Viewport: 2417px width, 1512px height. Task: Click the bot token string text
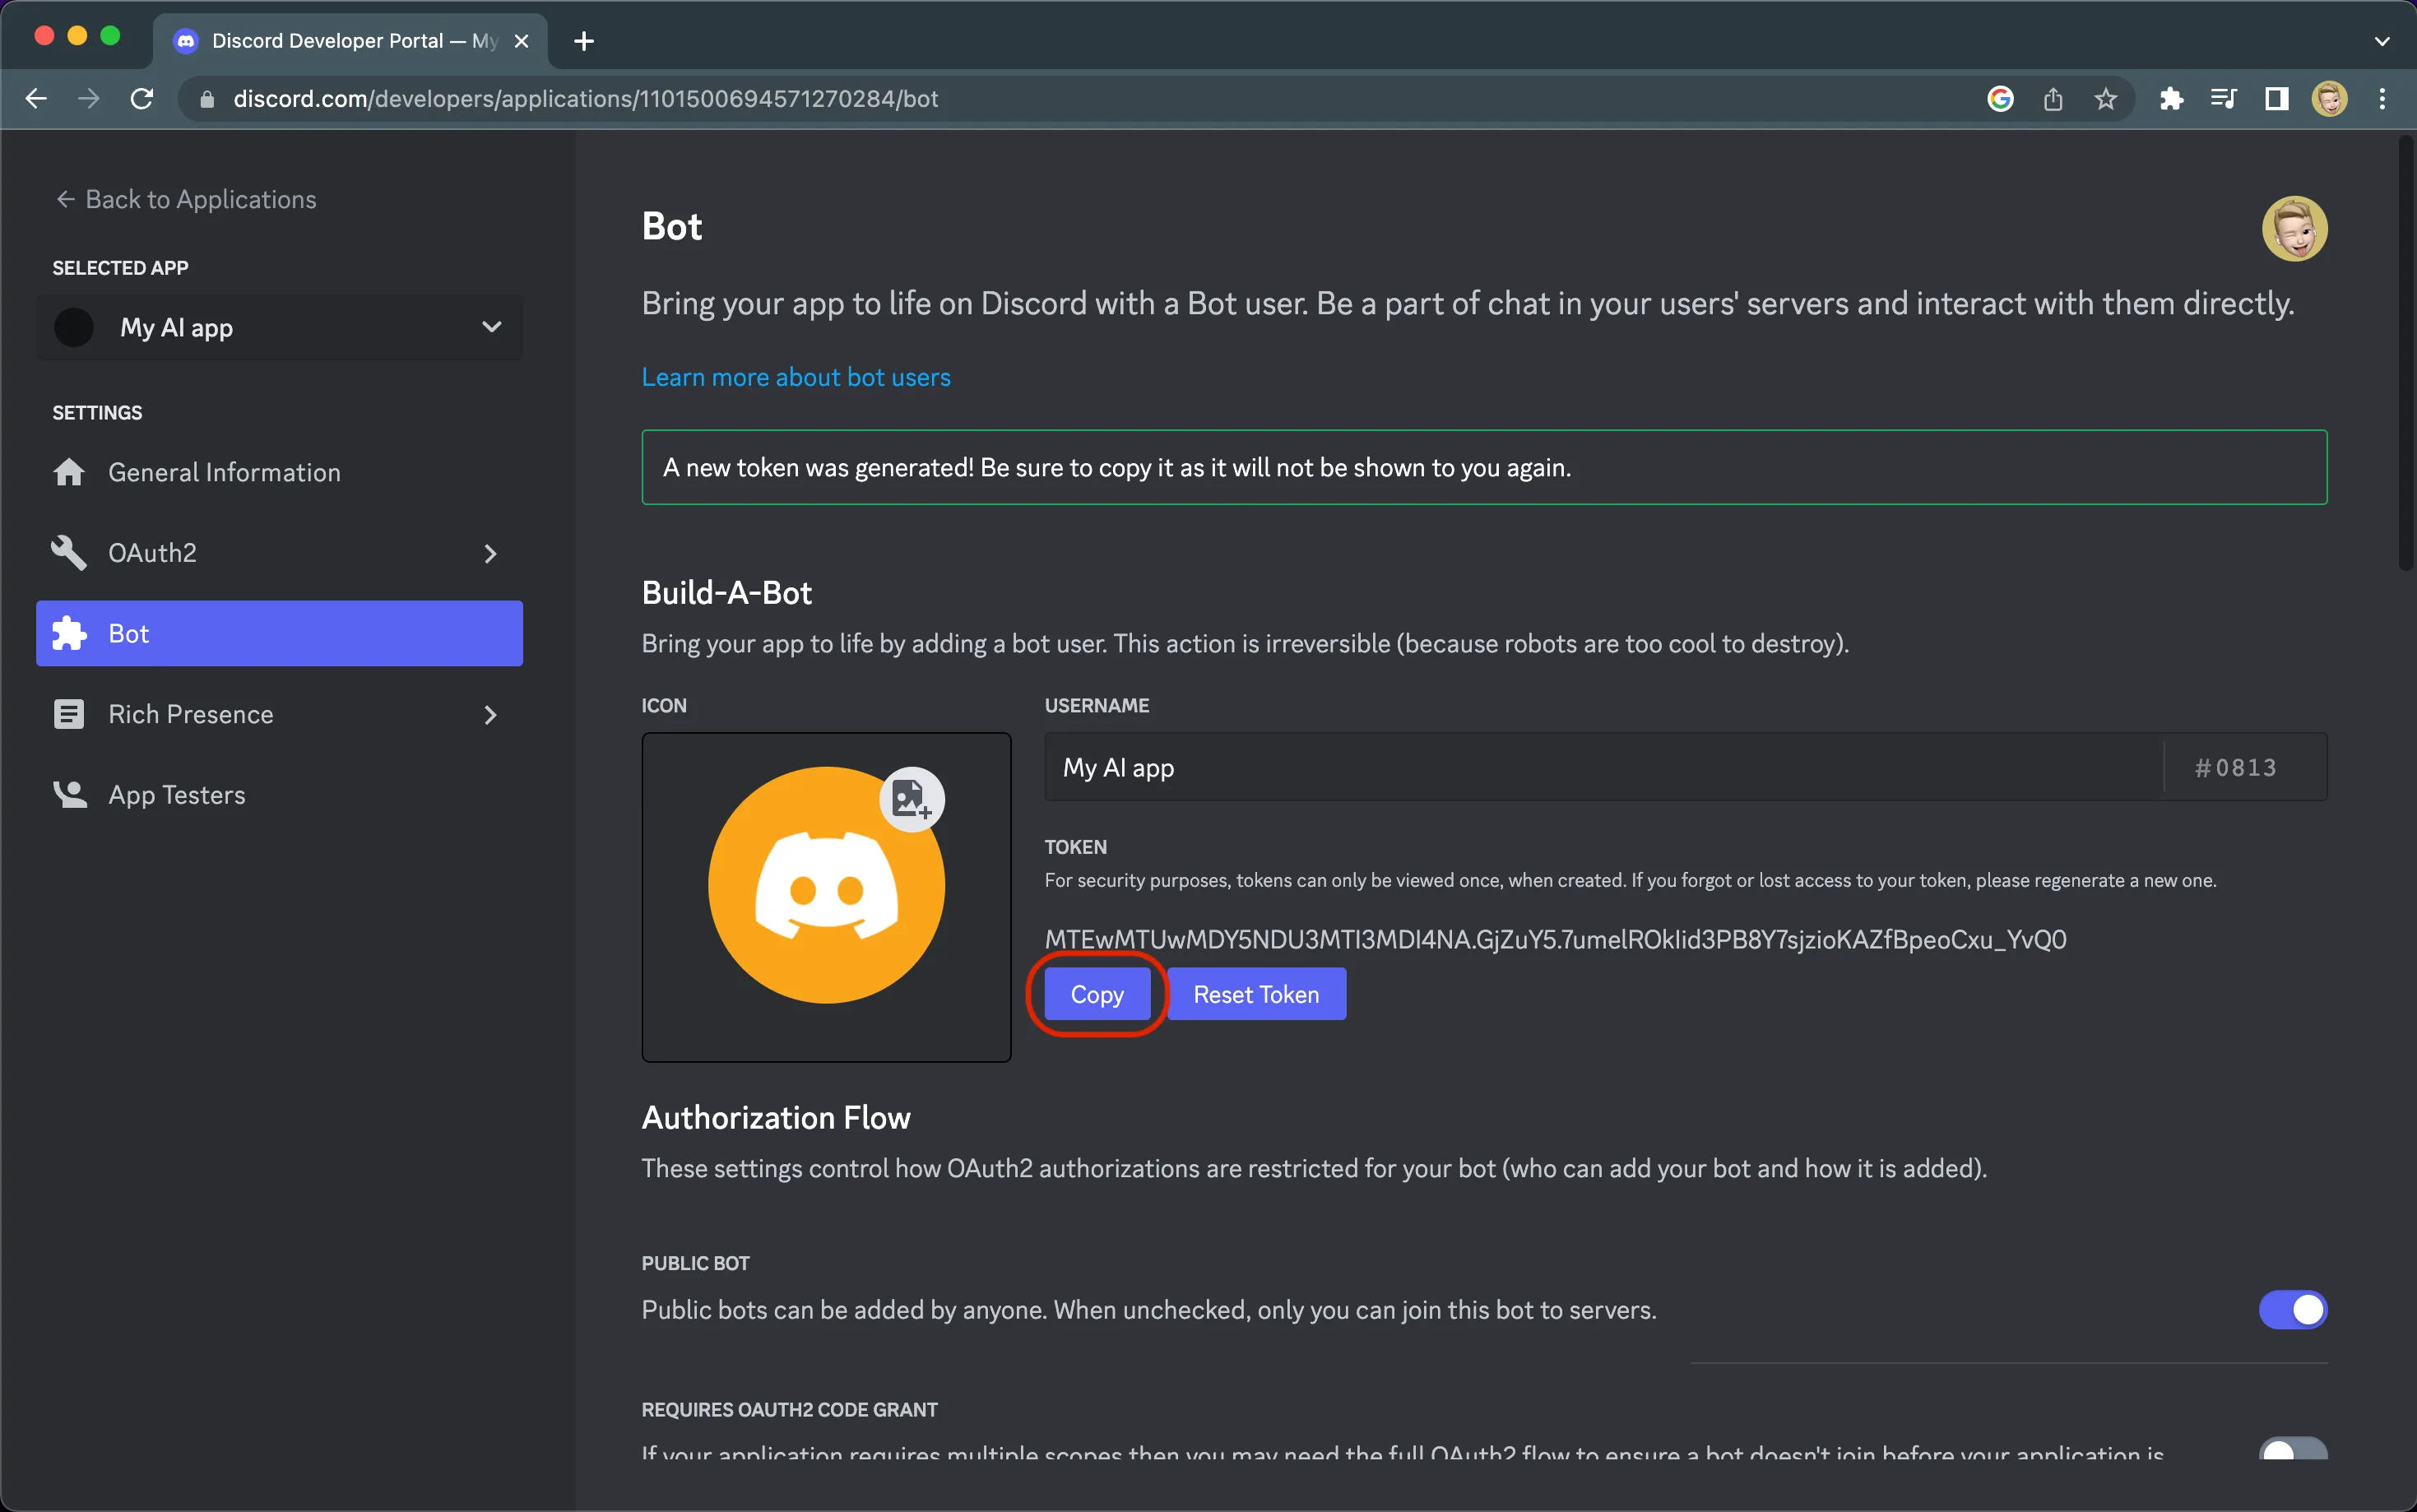[1555, 939]
